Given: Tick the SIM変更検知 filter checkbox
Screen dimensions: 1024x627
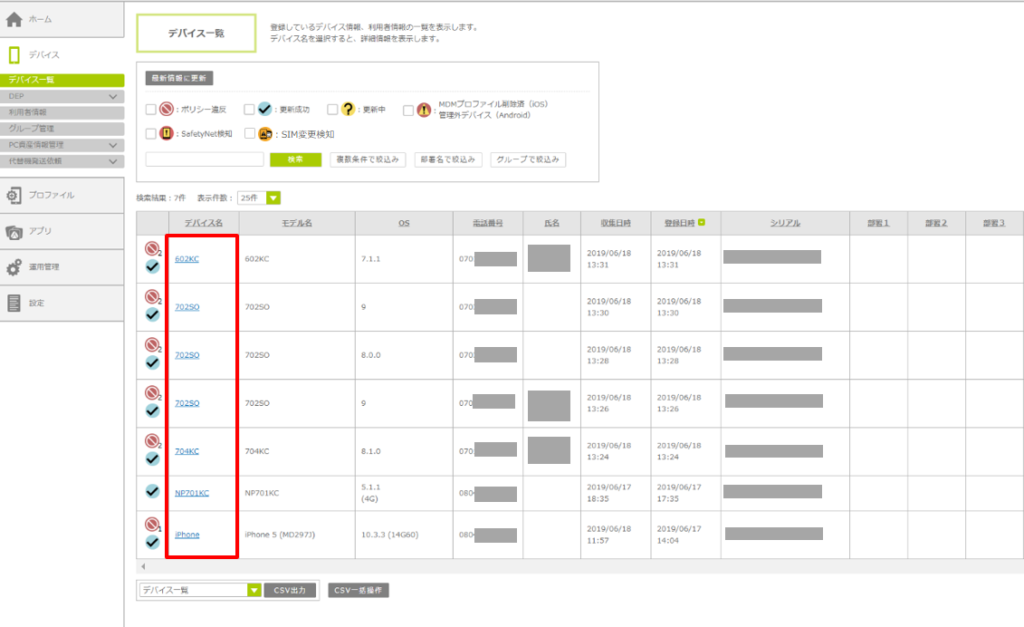Looking at the screenshot, I should point(249,133).
